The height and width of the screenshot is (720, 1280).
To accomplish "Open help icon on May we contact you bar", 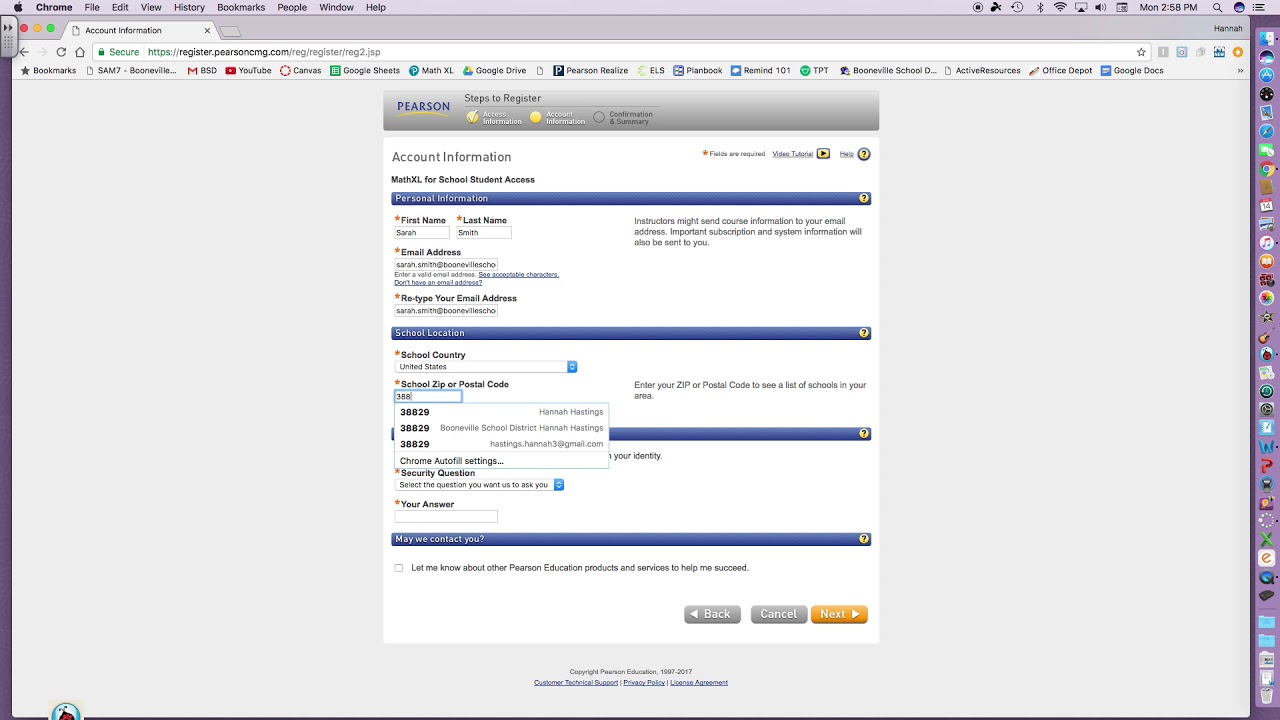I will coord(864,539).
